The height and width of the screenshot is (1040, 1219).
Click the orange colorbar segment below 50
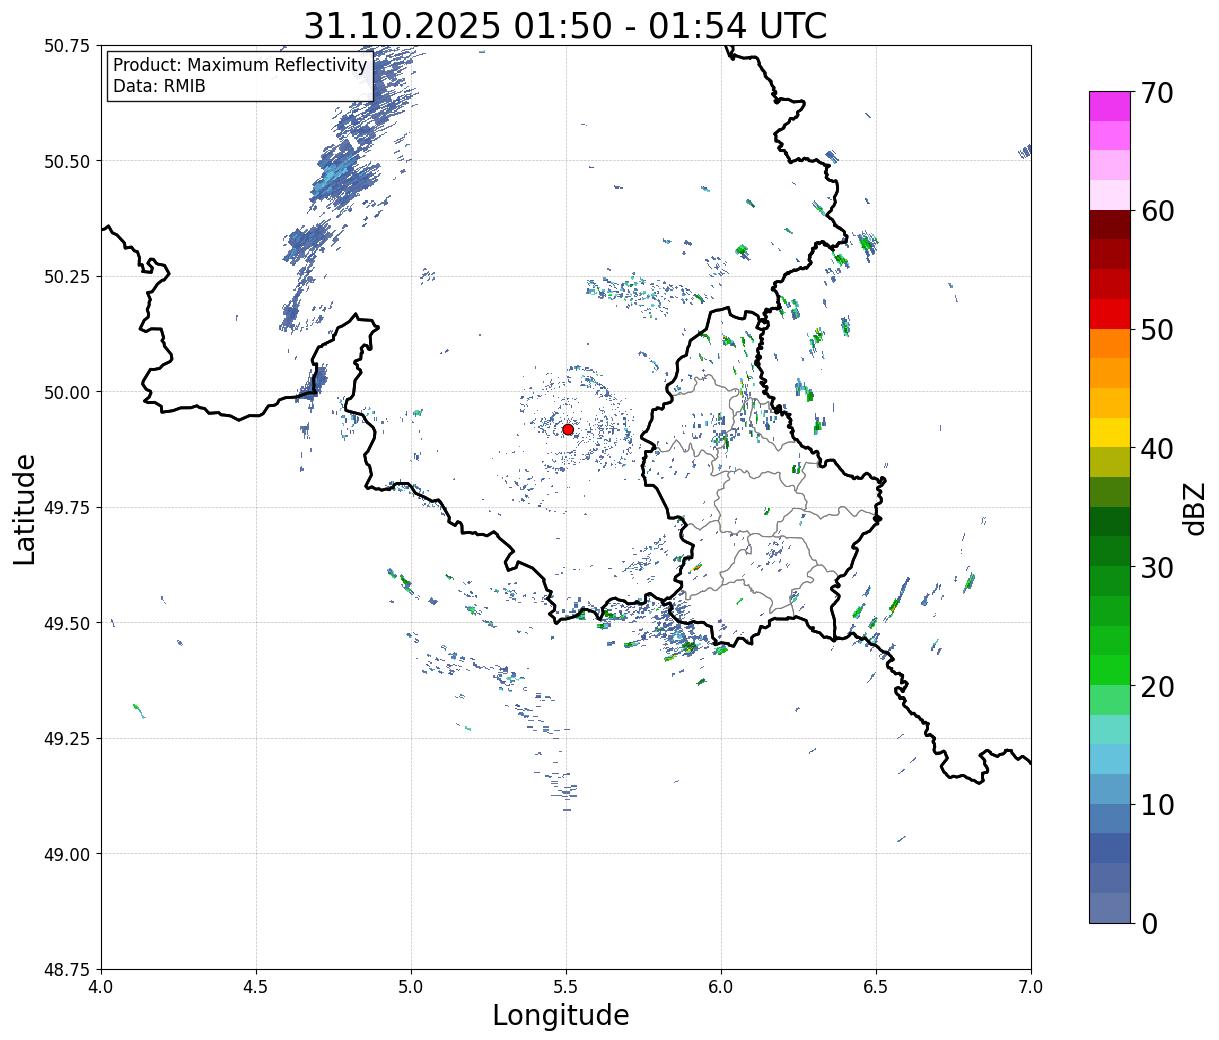click(1110, 344)
